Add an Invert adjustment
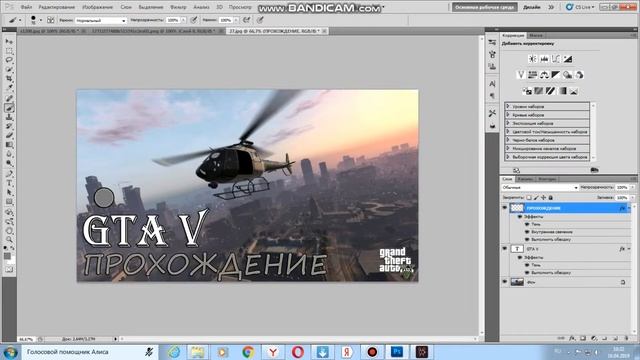 point(527,91)
